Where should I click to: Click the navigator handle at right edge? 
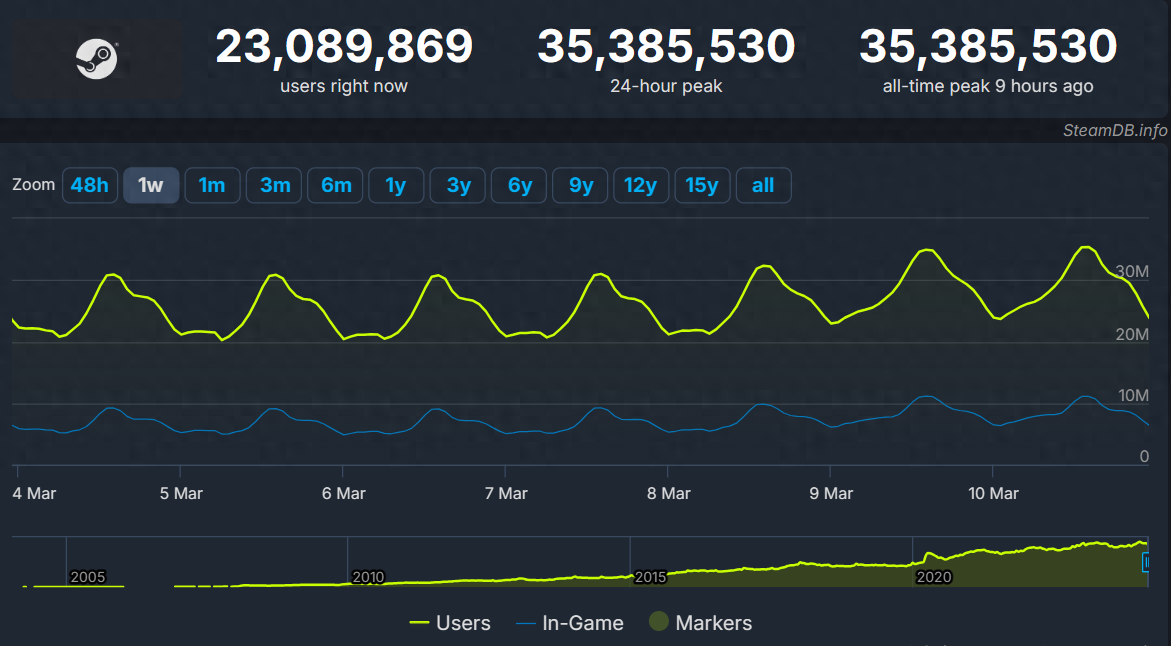click(1146, 563)
